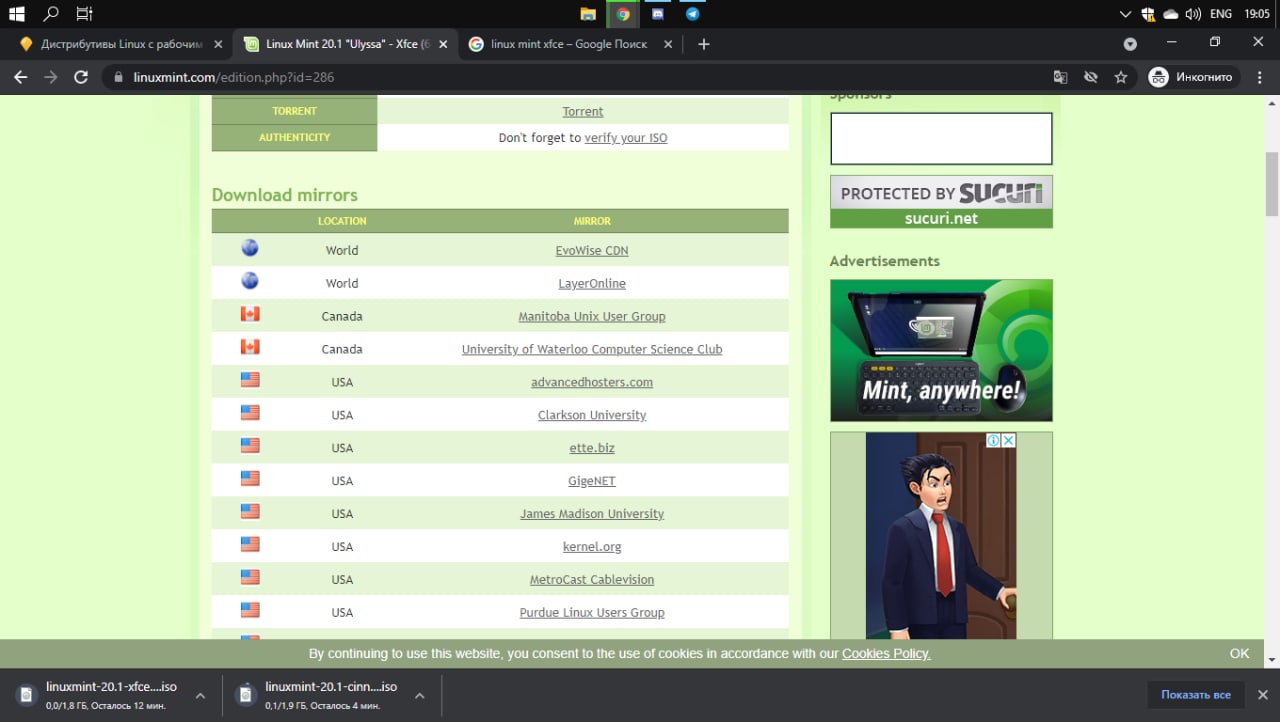Download from EvoWise CDN mirror

pos(592,250)
